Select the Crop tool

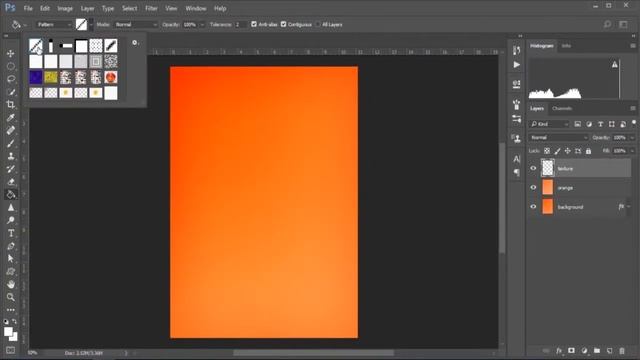coord(11,104)
